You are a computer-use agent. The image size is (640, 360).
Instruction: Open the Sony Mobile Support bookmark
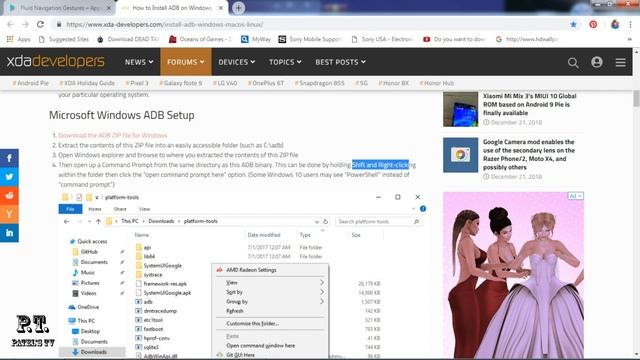coord(310,39)
